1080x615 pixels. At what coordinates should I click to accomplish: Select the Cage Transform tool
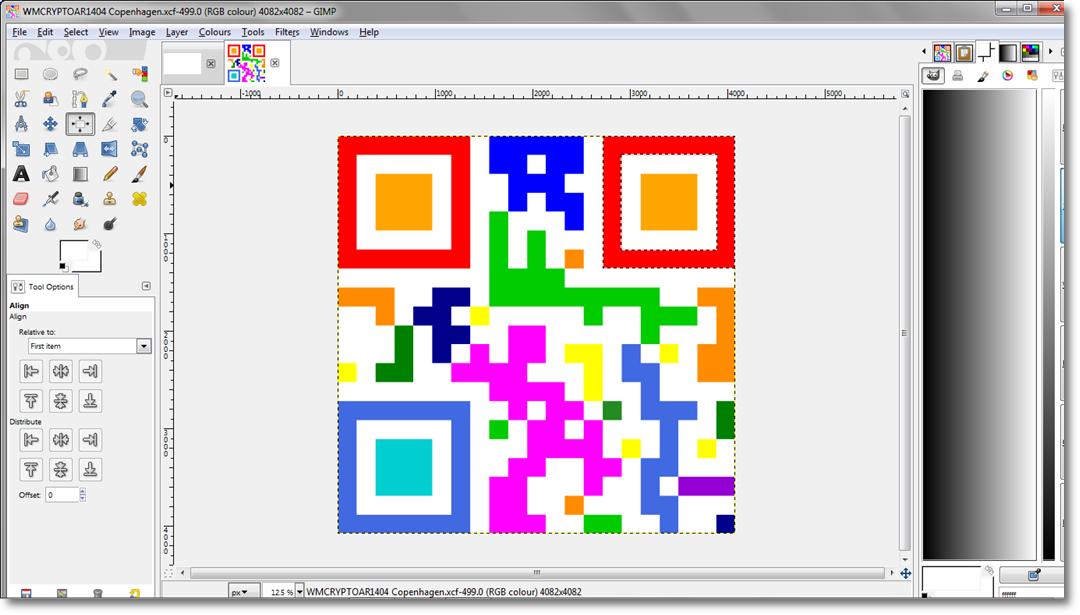[x=139, y=149]
